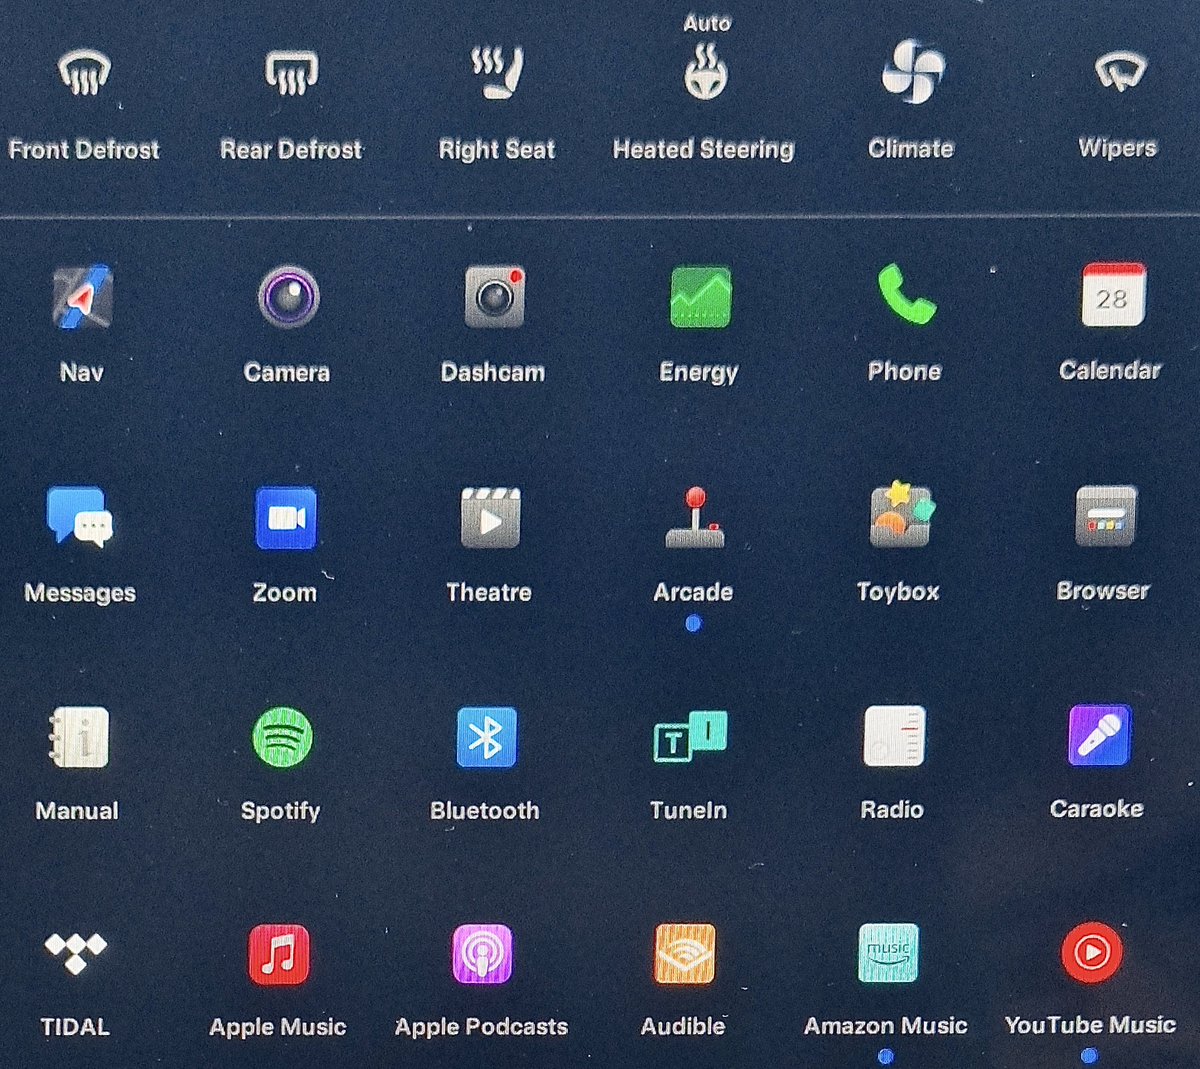Launch the Audible app
Image resolution: width=1200 pixels, height=1069 pixels.
coord(685,954)
